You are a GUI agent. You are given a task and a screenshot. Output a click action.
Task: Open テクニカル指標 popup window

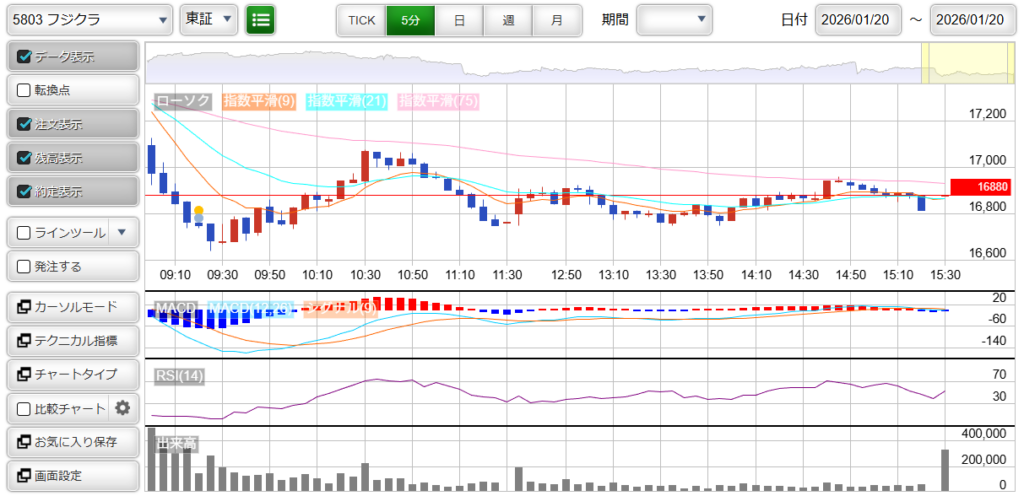click(70, 340)
